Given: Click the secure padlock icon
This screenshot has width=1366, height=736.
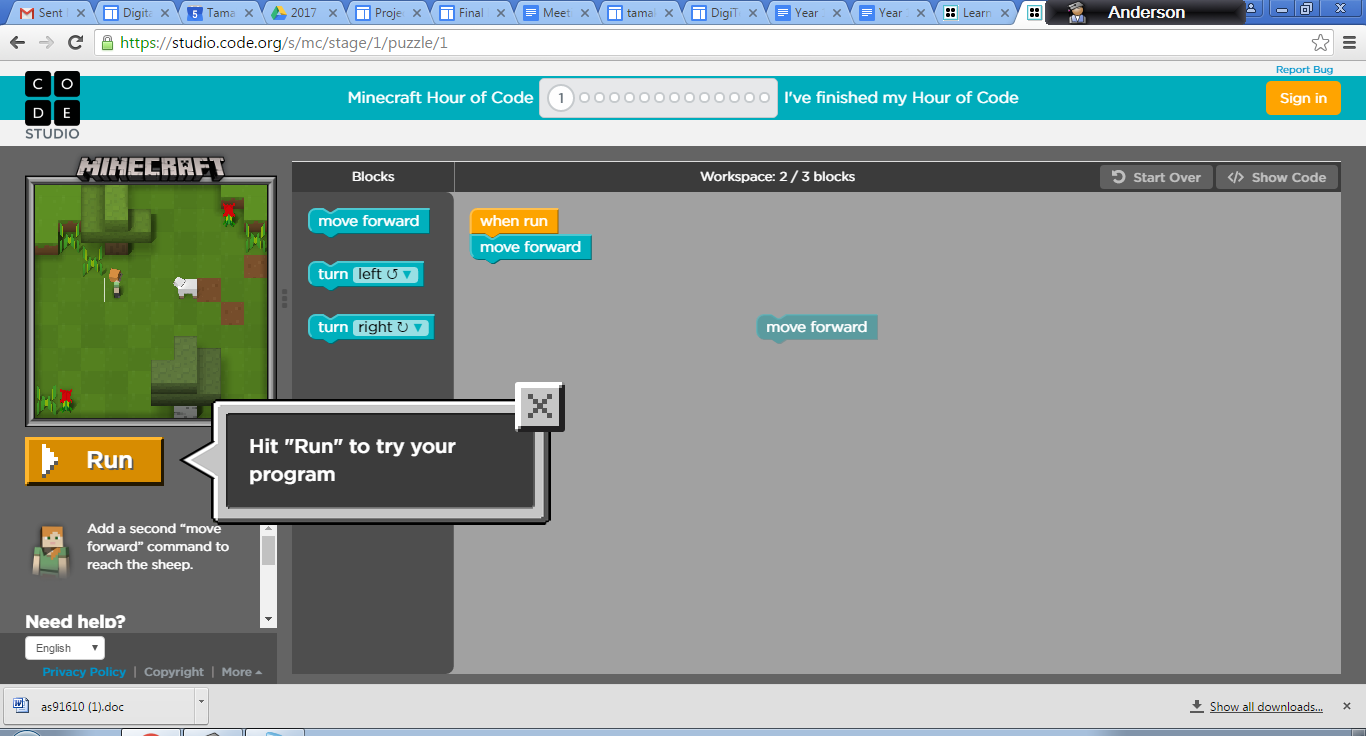Looking at the screenshot, I should [x=107, y=43].
